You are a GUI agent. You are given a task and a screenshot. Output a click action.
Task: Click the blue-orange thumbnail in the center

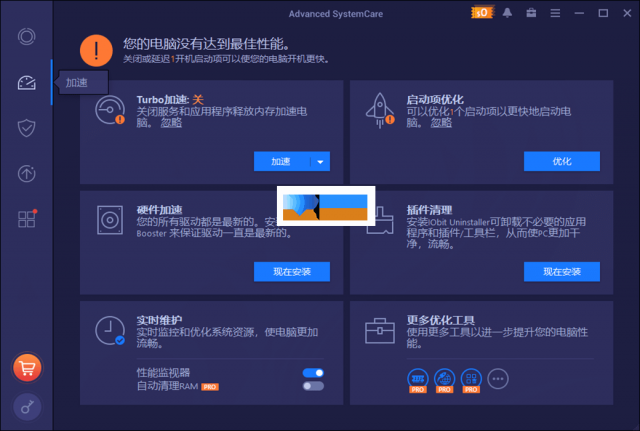tap(326, 207)
